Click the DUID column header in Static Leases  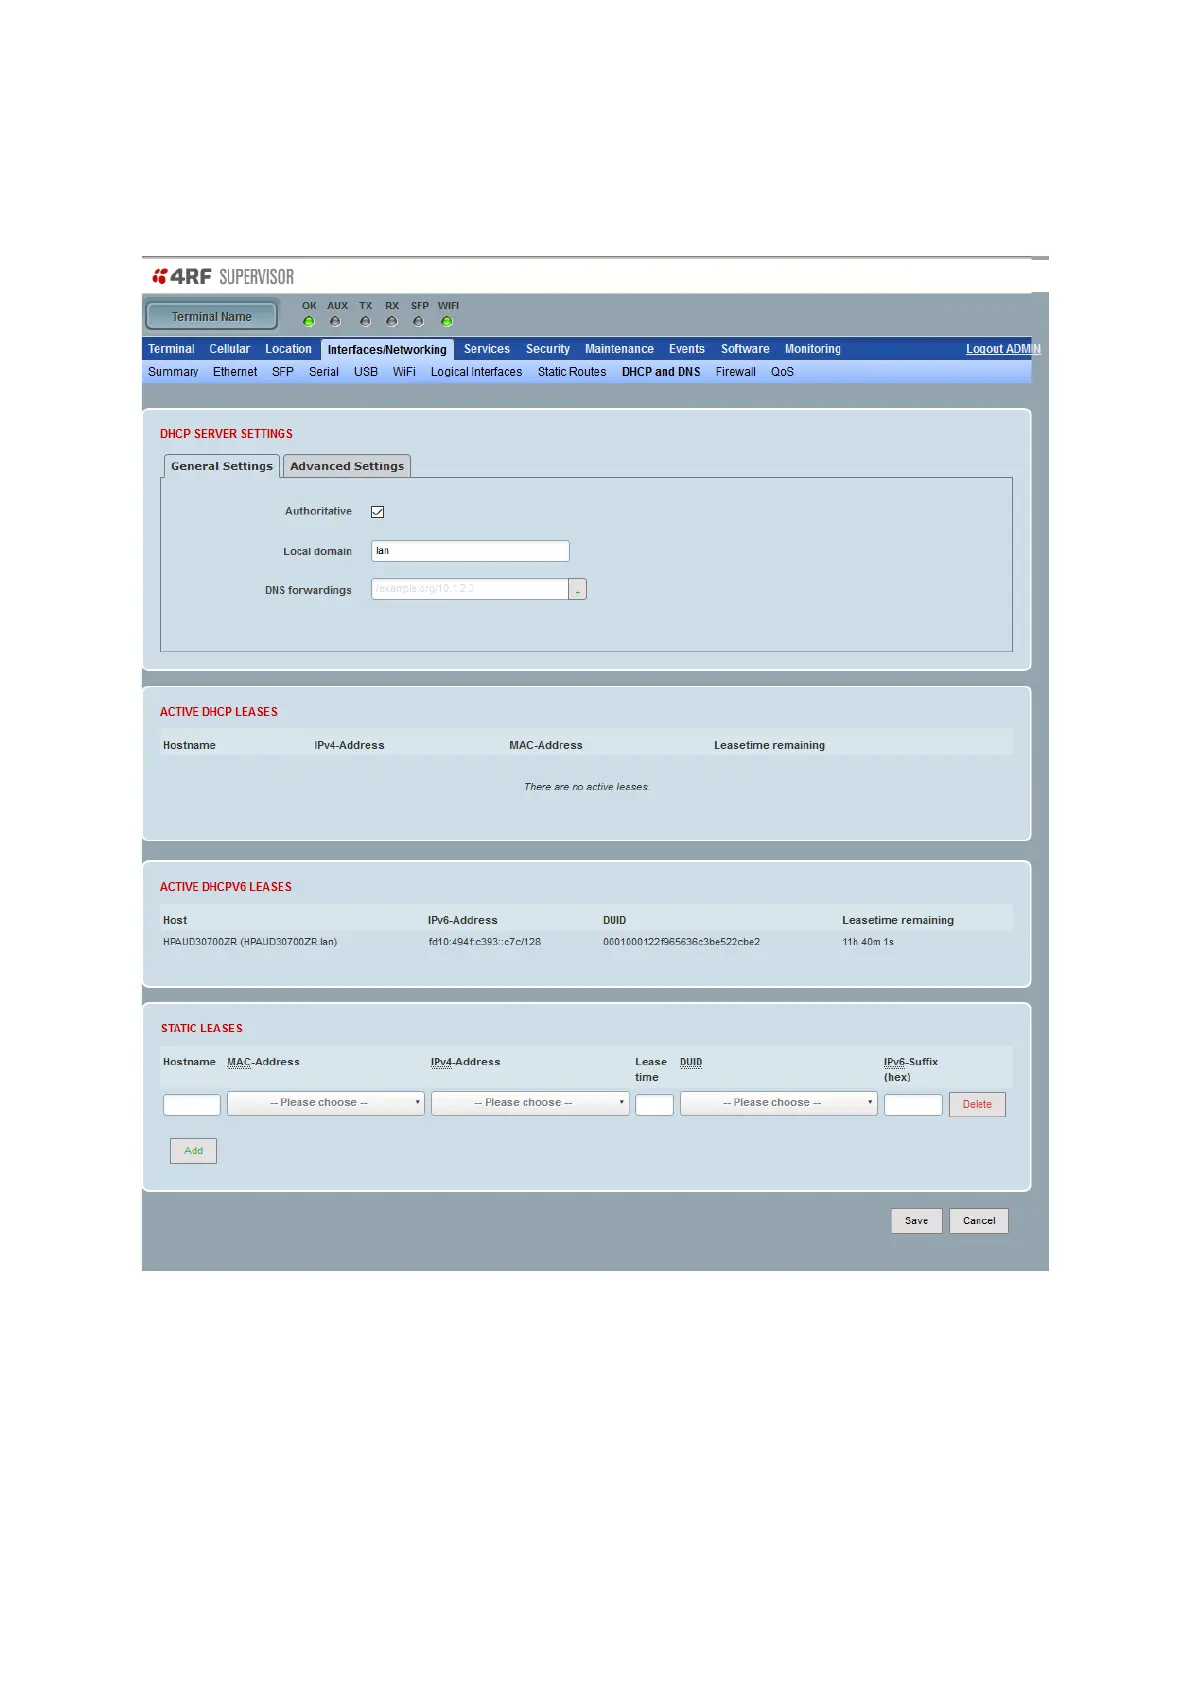point(691,1062)
